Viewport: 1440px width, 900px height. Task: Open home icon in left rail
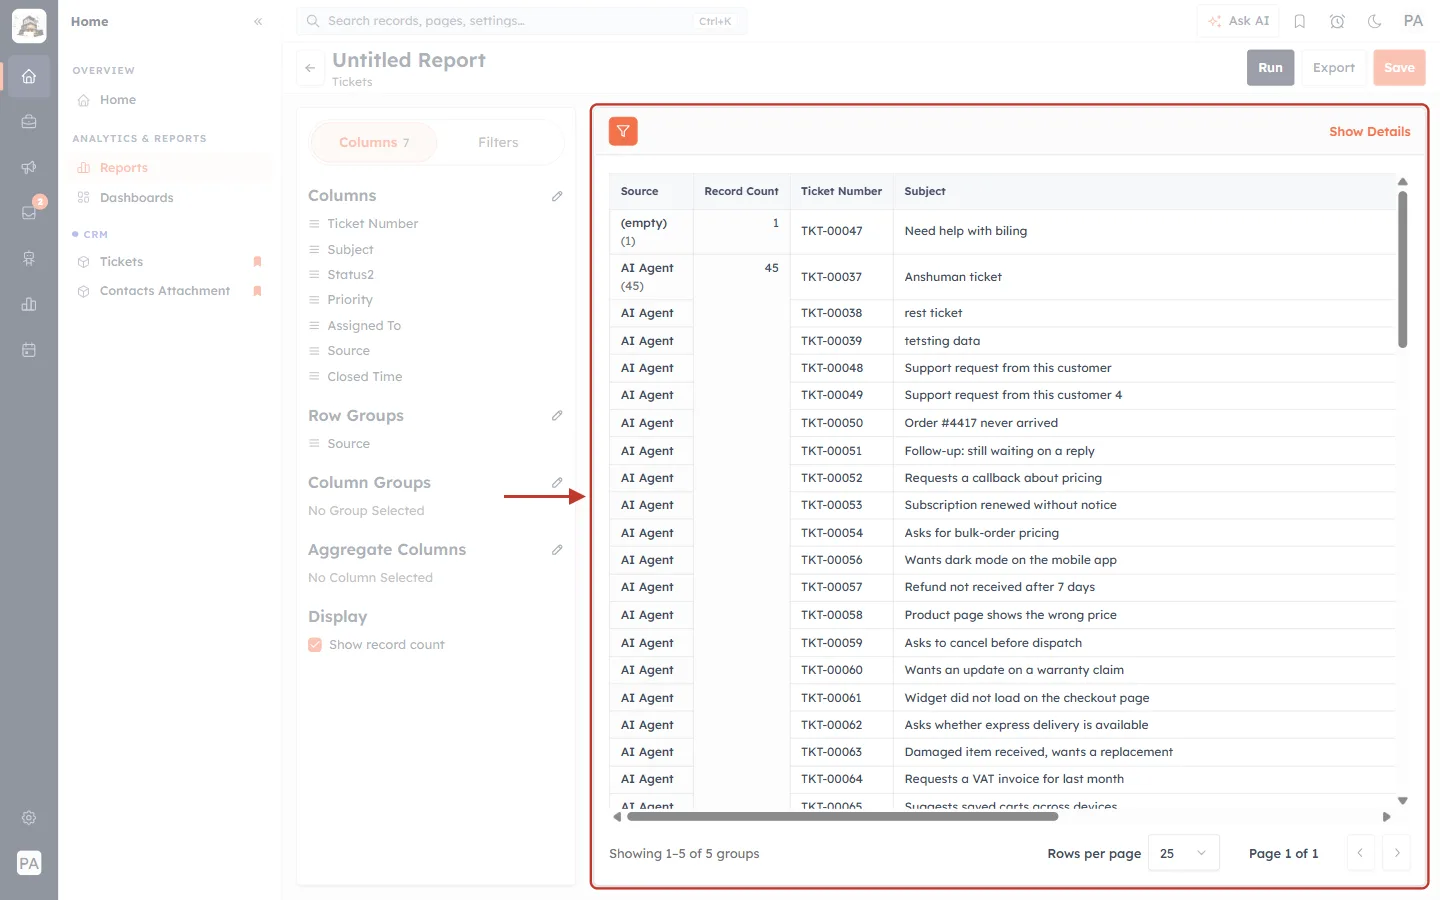pyautogui.click(x=29, y=76)
